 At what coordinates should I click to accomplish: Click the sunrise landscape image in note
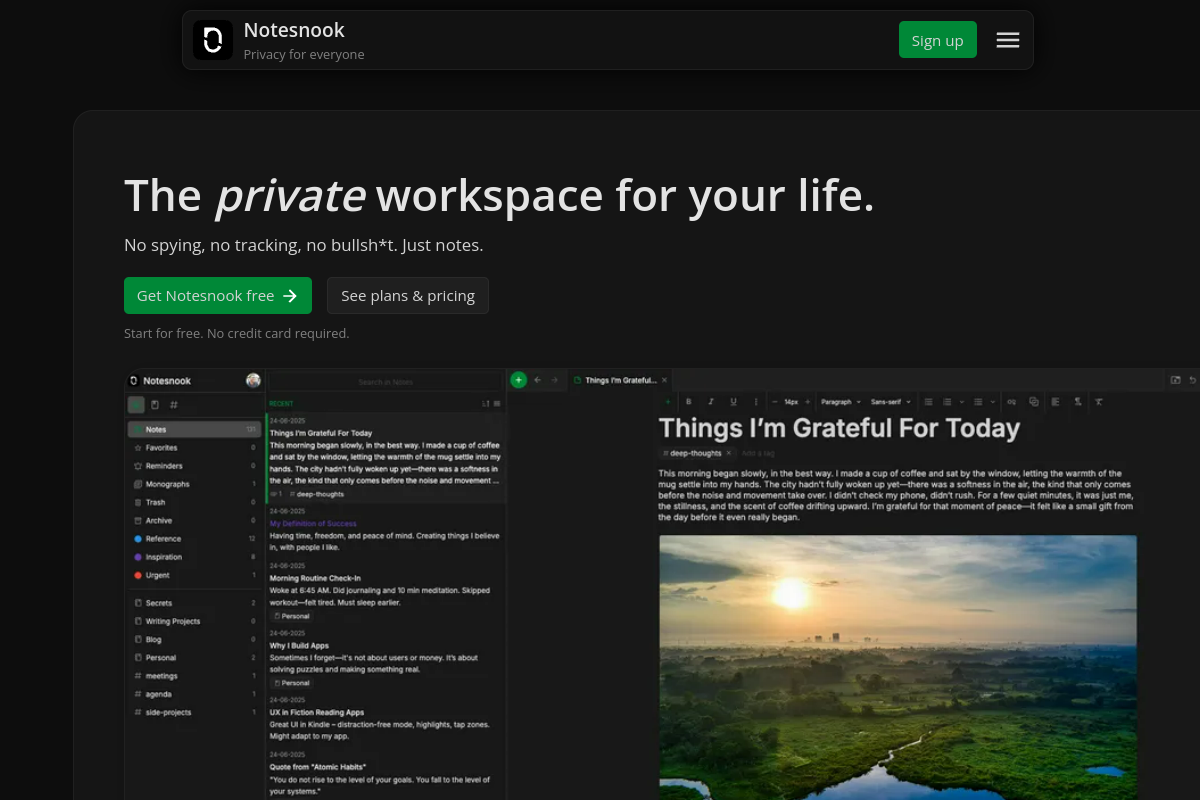coord(898,667)
